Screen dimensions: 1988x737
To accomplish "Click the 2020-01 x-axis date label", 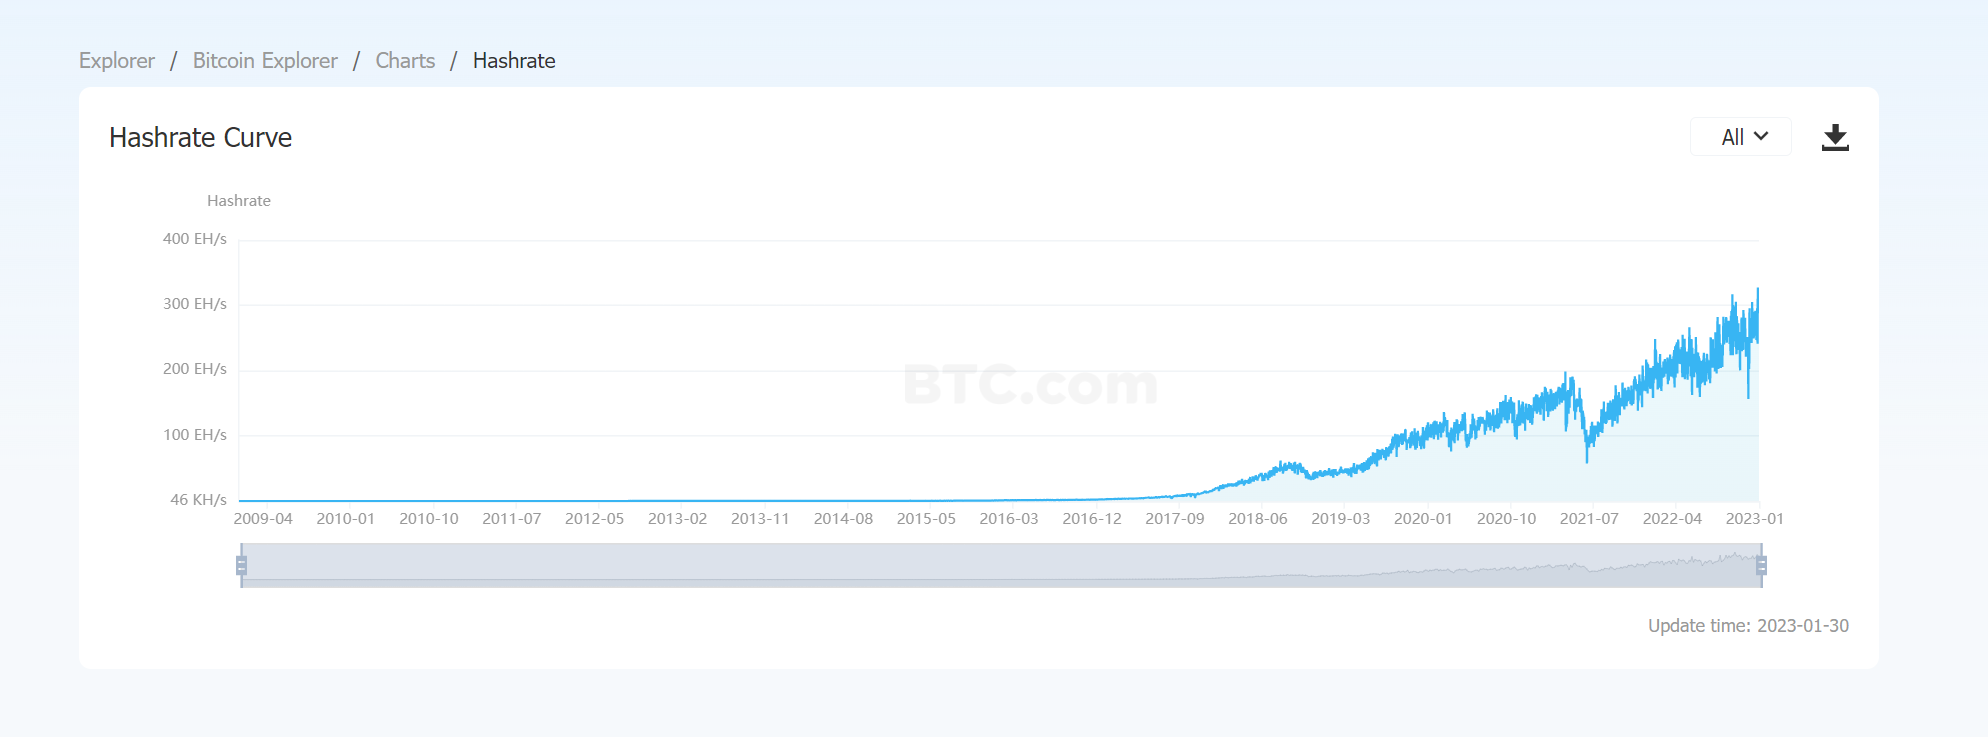I will click(1423, 519).
